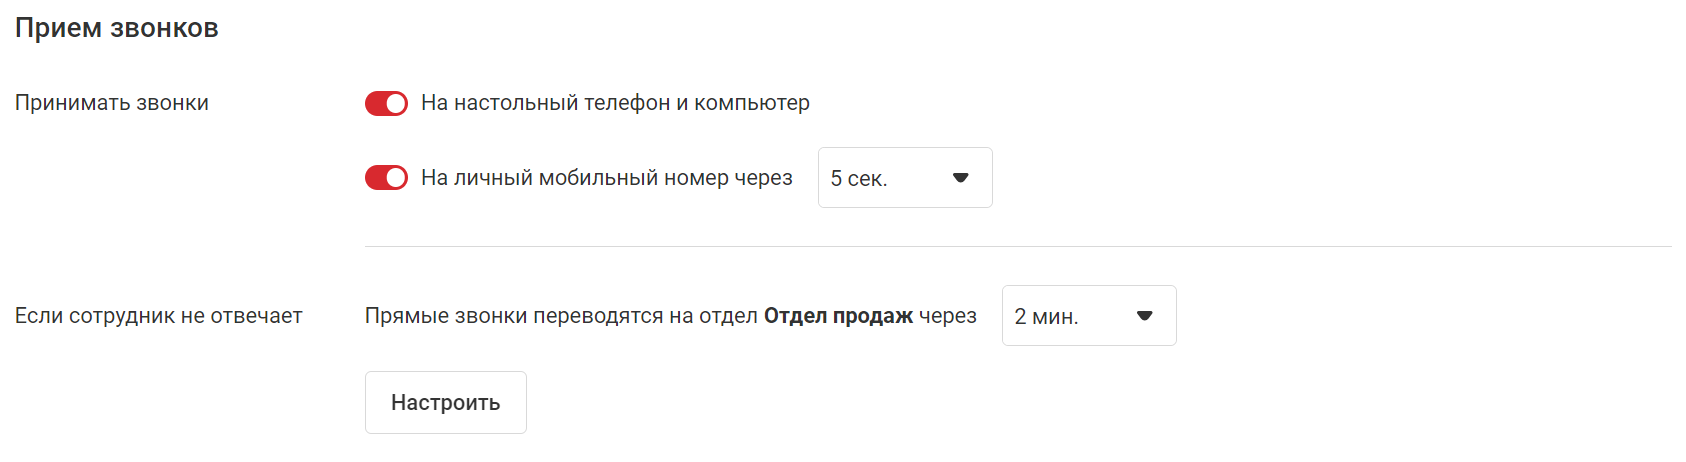Image resolution: width=1686 pixels, height=462 pixels.
Task: Click the 'На личный мобильный номер через' text
Action: point(606,178)
